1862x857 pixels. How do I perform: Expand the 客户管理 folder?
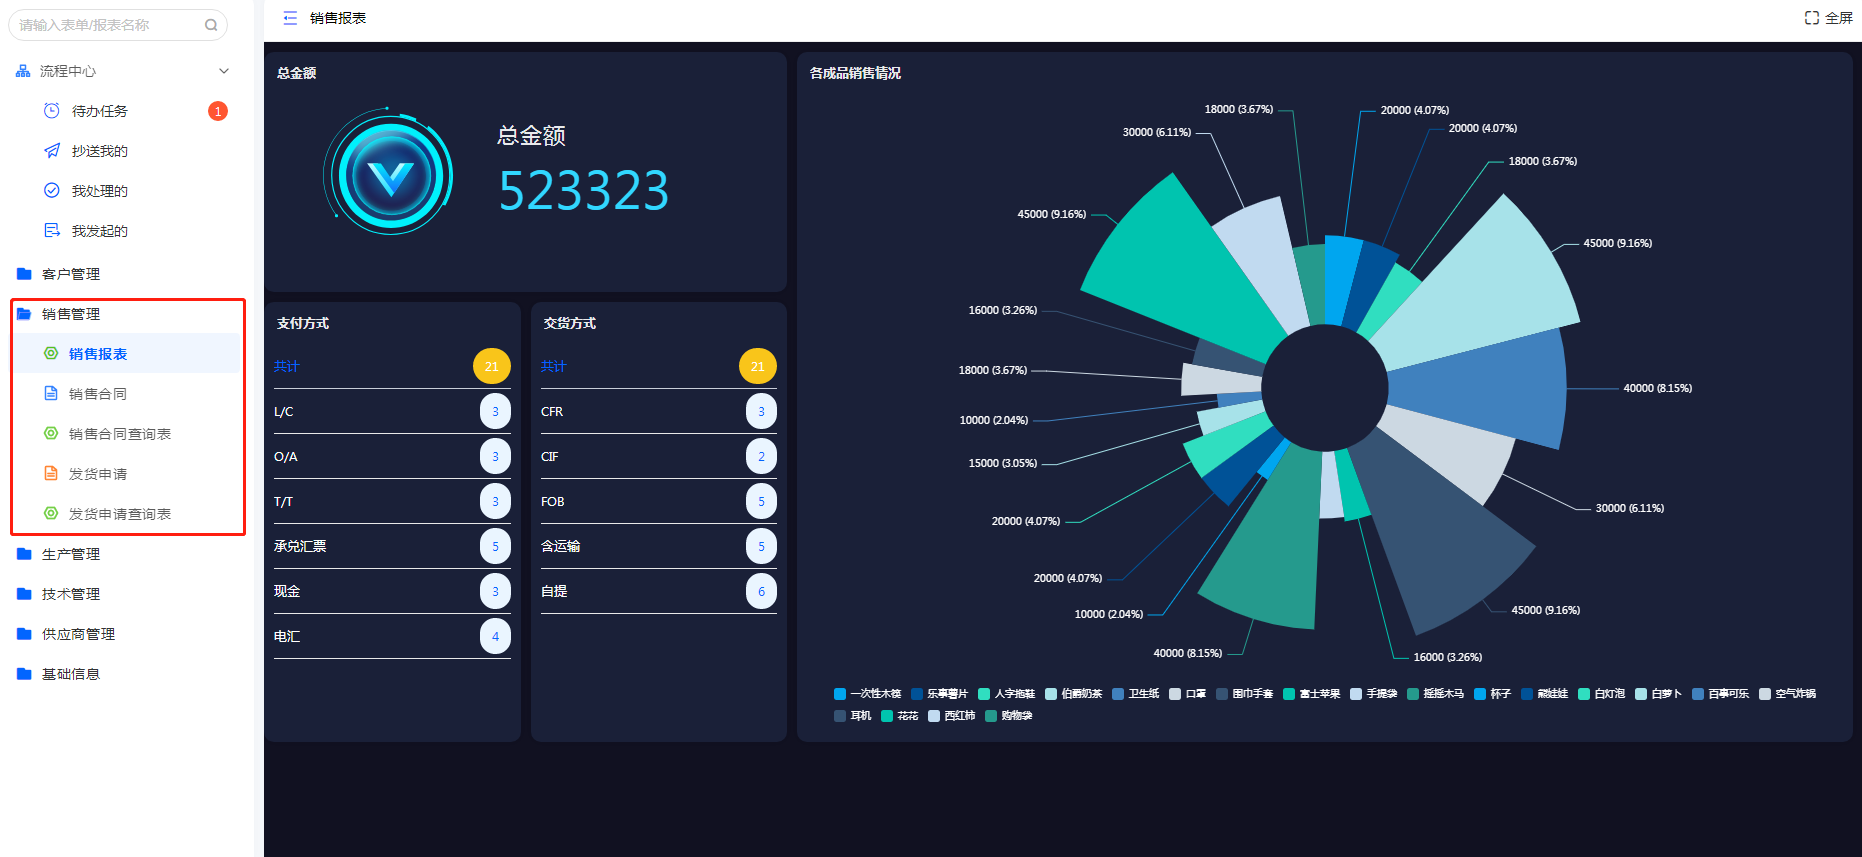(x=70, y=274)
